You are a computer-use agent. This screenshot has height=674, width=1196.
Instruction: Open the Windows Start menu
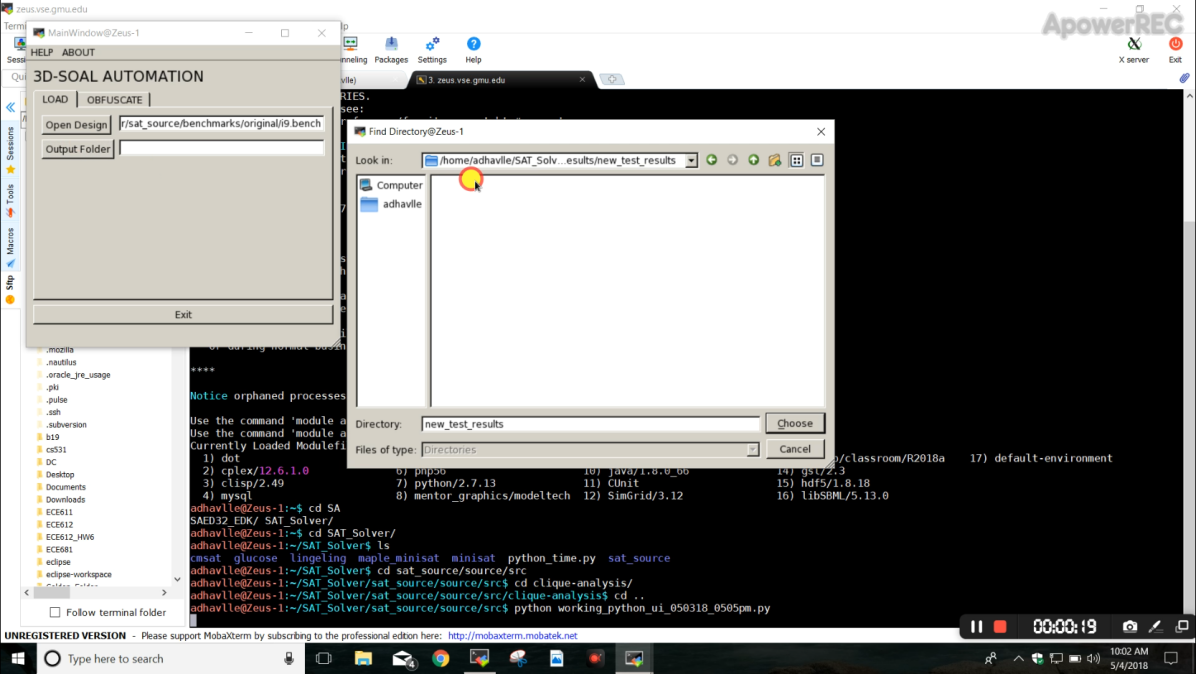[18, 659]
